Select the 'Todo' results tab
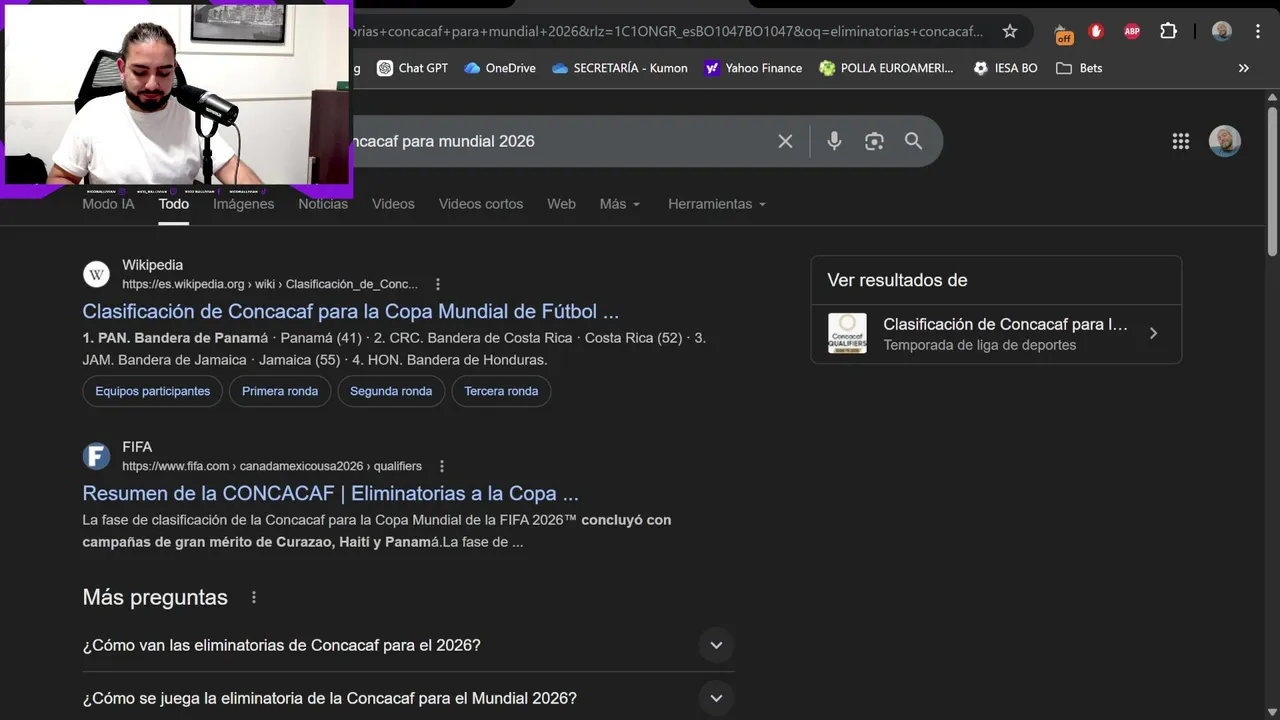 (x=173, y=204)
